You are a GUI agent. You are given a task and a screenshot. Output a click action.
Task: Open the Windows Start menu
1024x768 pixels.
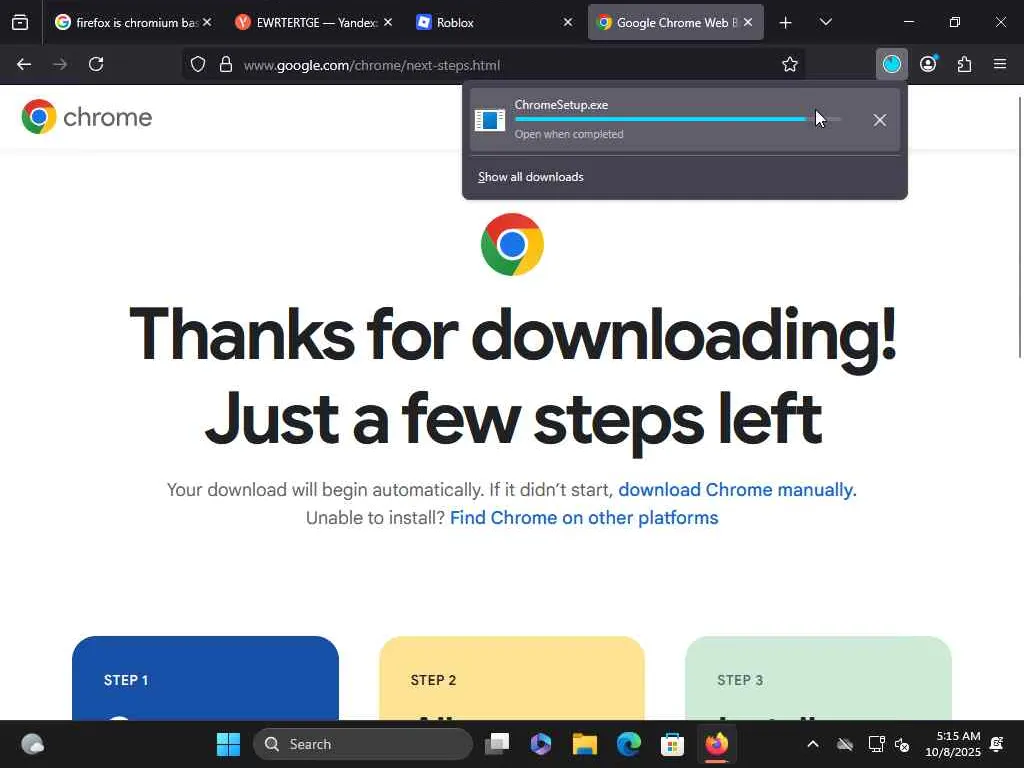click(x=228, y=744)
